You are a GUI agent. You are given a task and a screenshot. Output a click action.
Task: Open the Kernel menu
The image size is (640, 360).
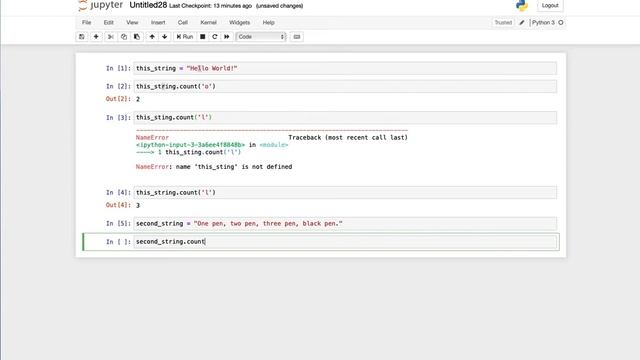pos(208,22)
